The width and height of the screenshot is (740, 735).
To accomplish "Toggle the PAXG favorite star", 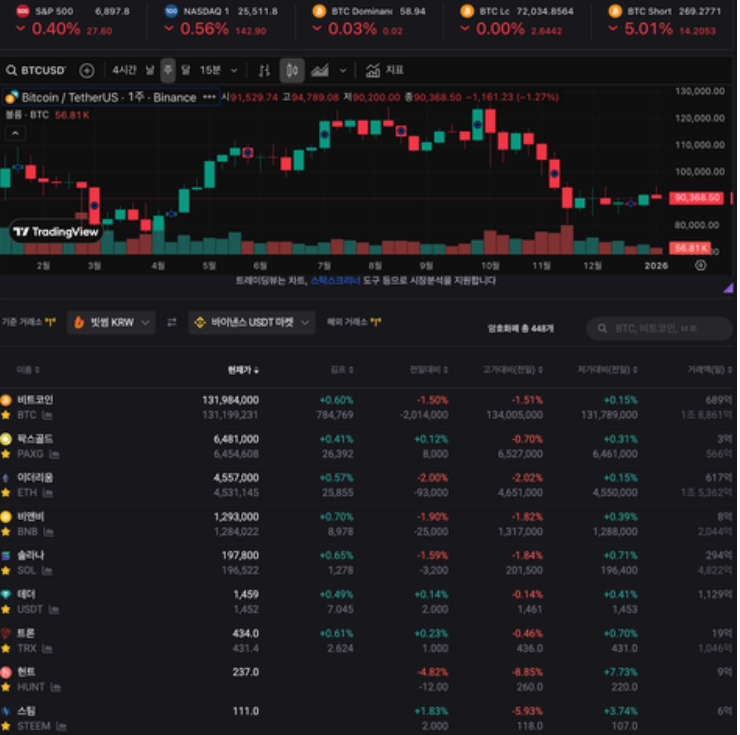I will (x=6, y=454).
